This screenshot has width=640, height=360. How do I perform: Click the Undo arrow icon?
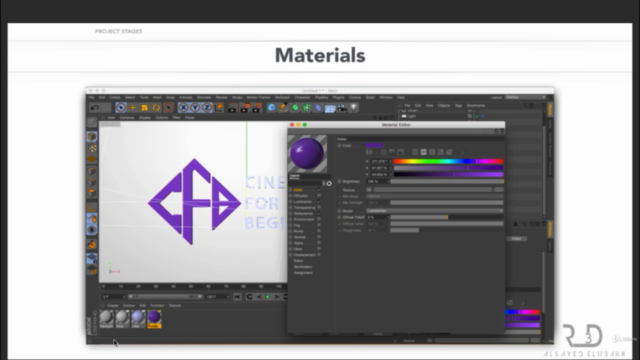(x=95, y=108)
